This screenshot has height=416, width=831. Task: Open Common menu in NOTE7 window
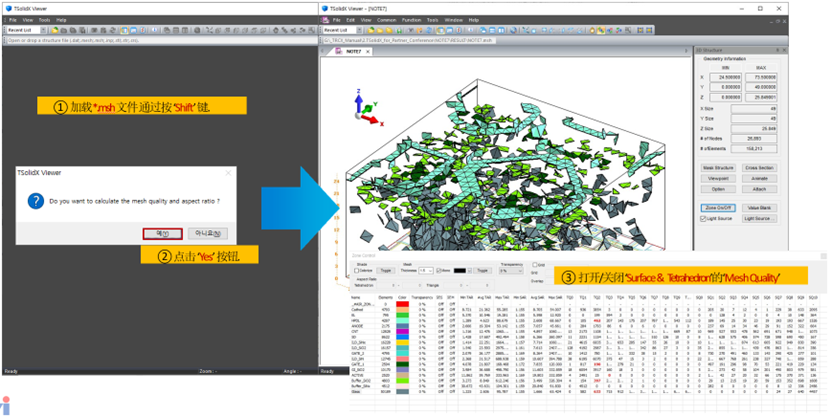(x=386, y=20)
